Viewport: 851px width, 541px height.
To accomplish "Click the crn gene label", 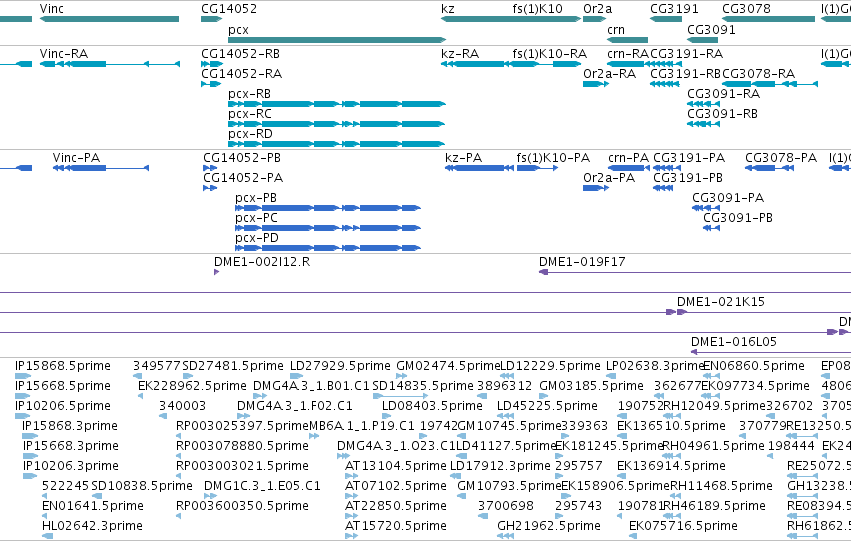I will [616, 30].
